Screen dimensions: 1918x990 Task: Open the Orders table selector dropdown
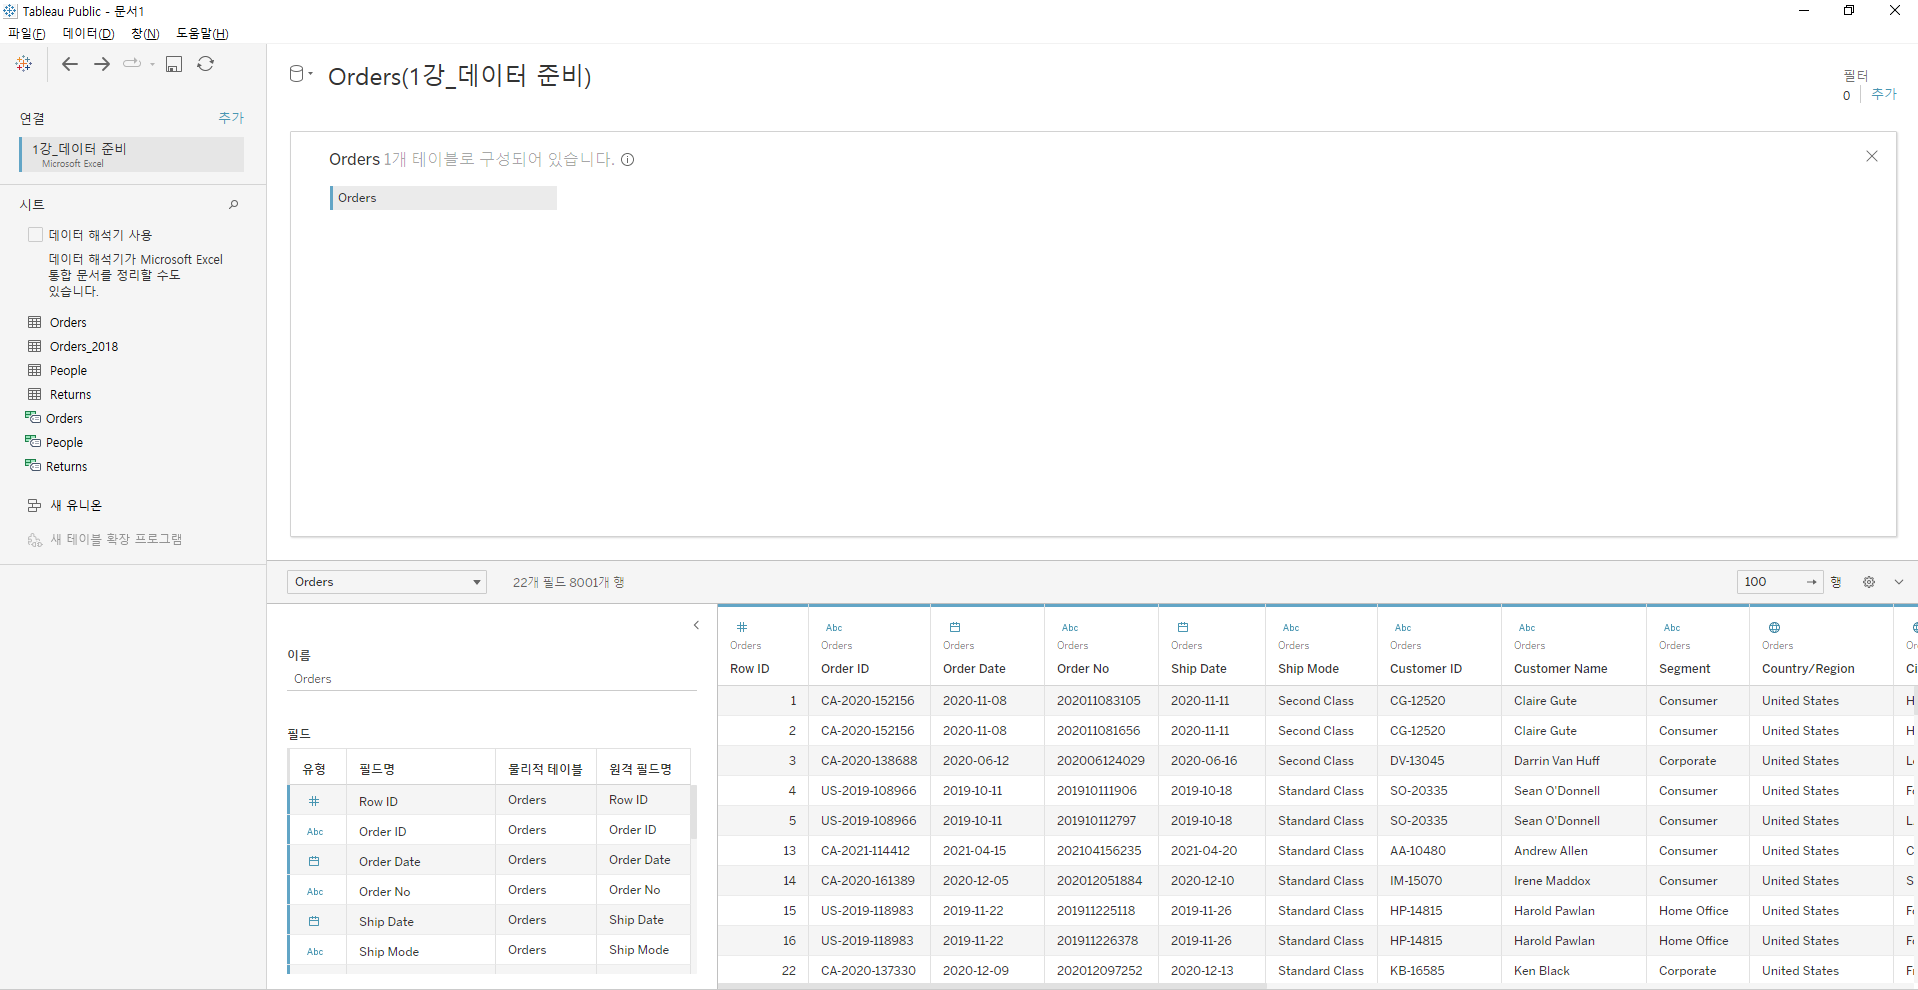(x=387, y=582)
